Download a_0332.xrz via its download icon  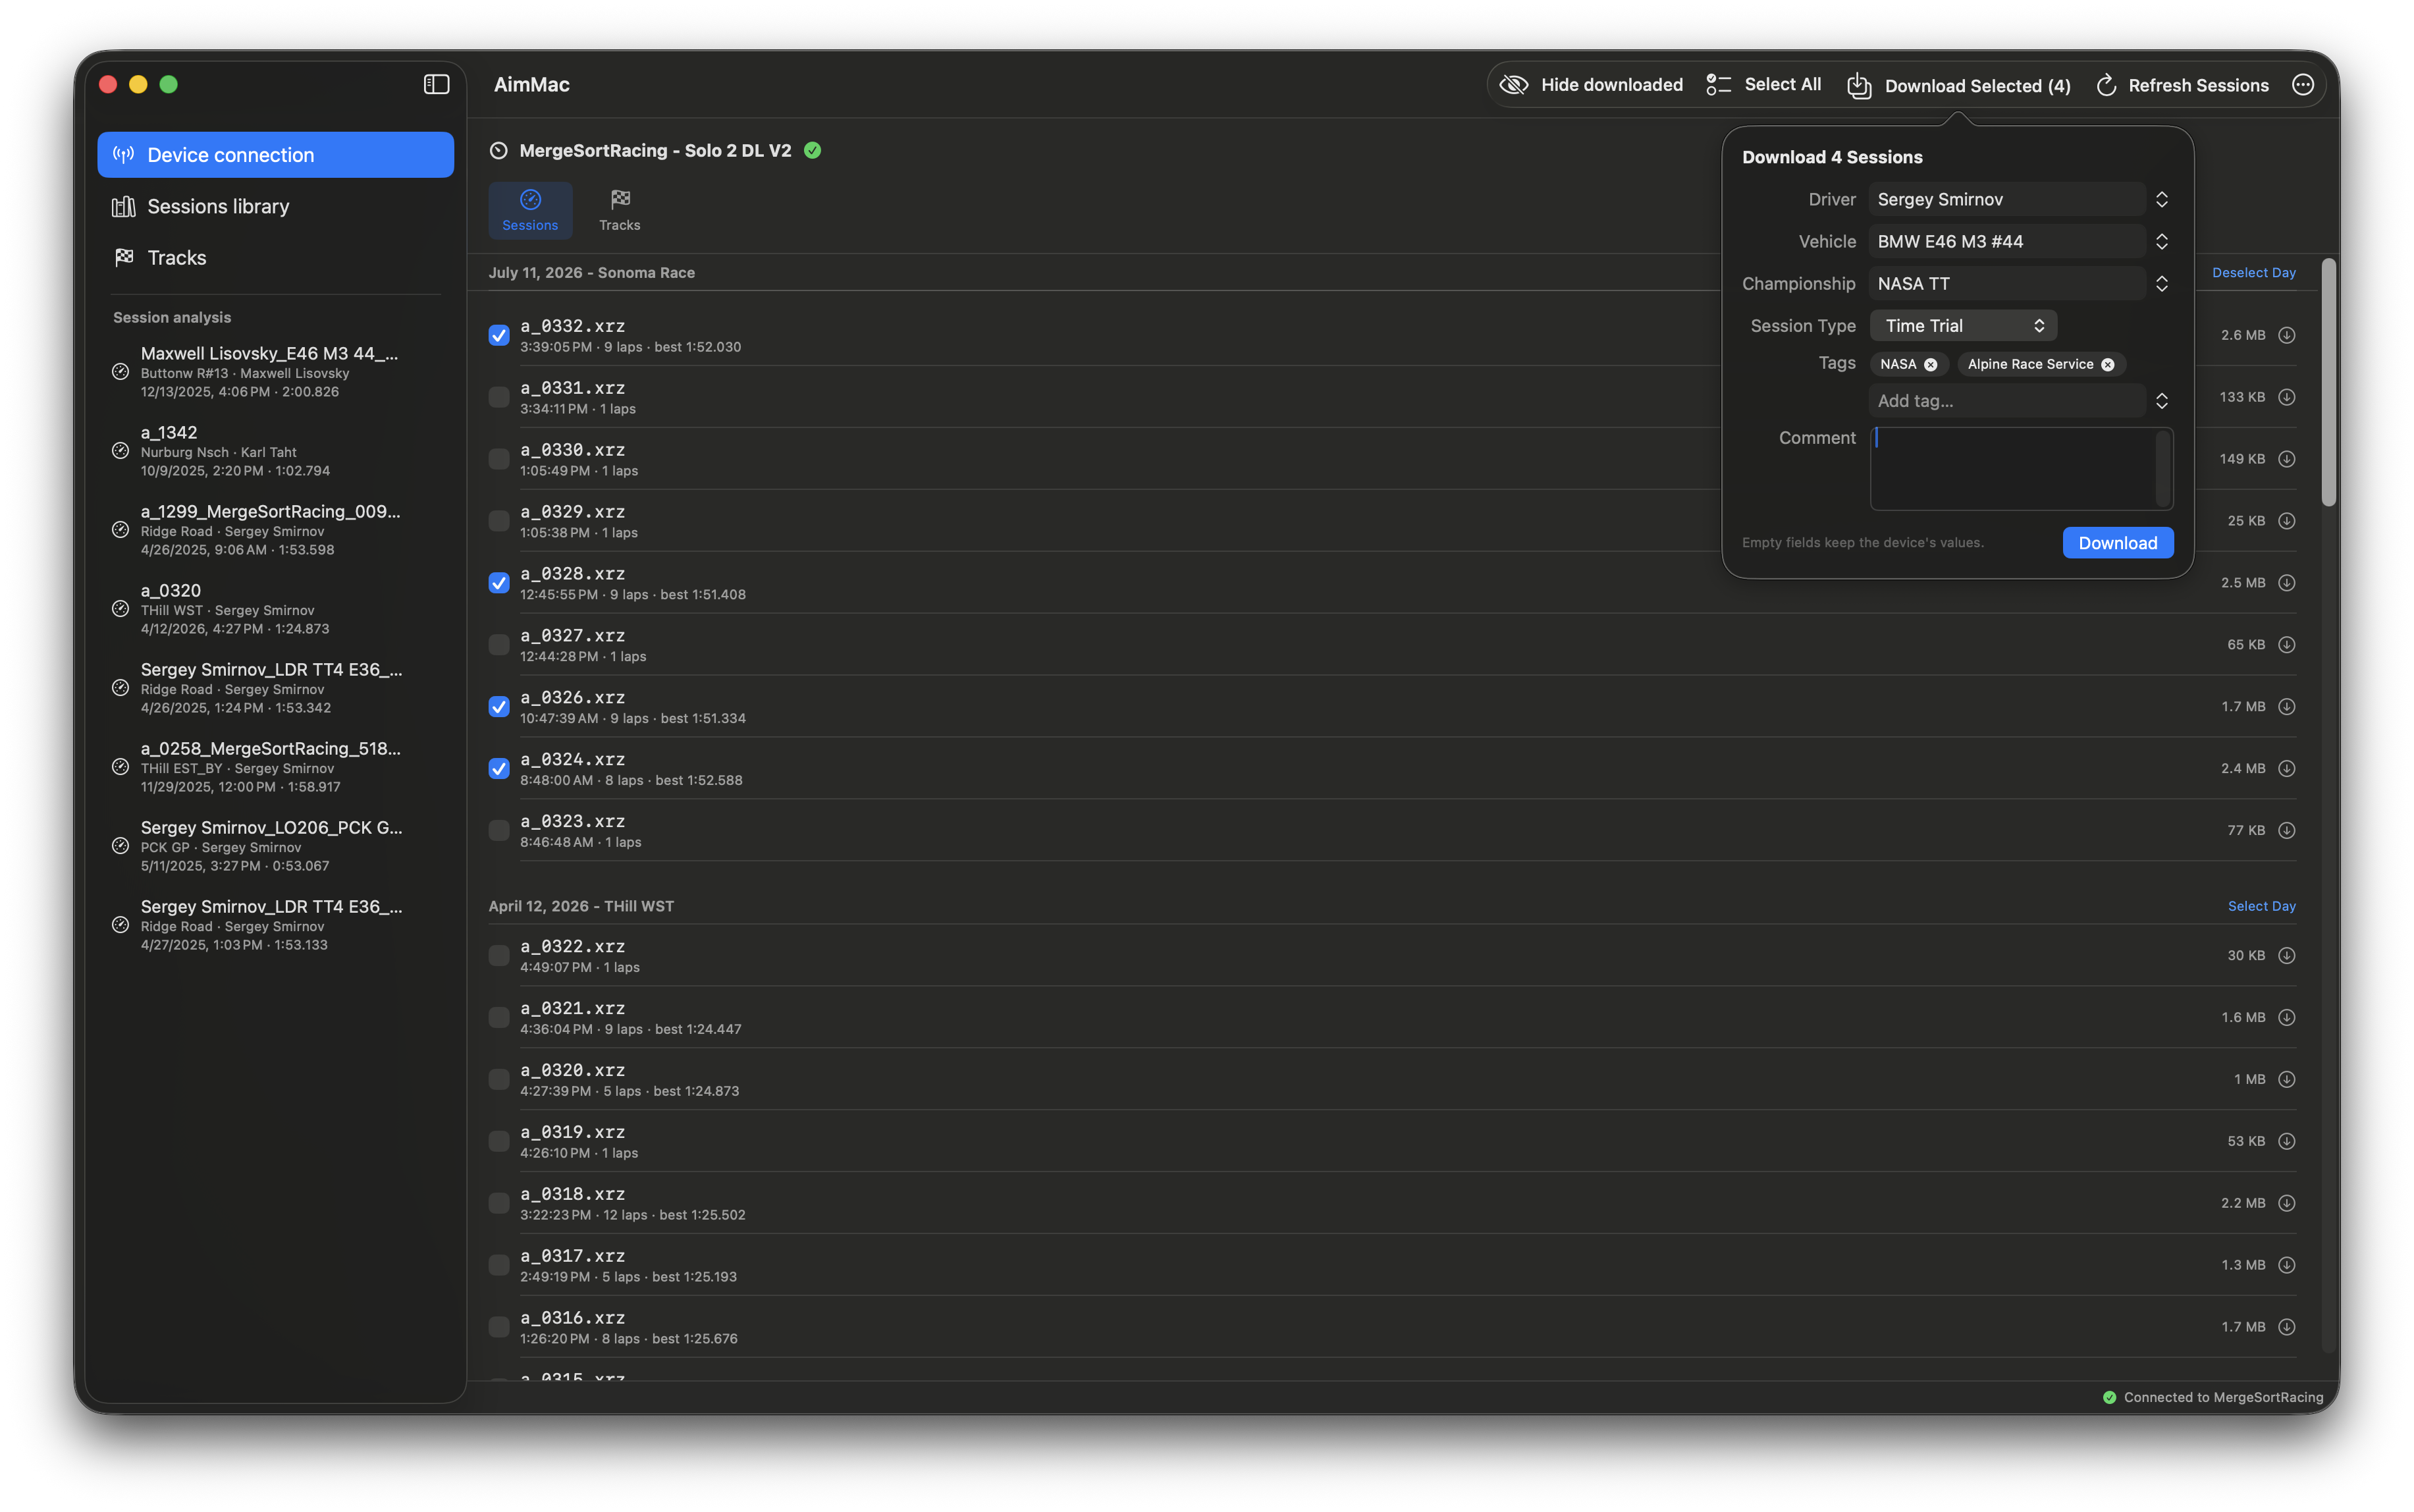2286,335
